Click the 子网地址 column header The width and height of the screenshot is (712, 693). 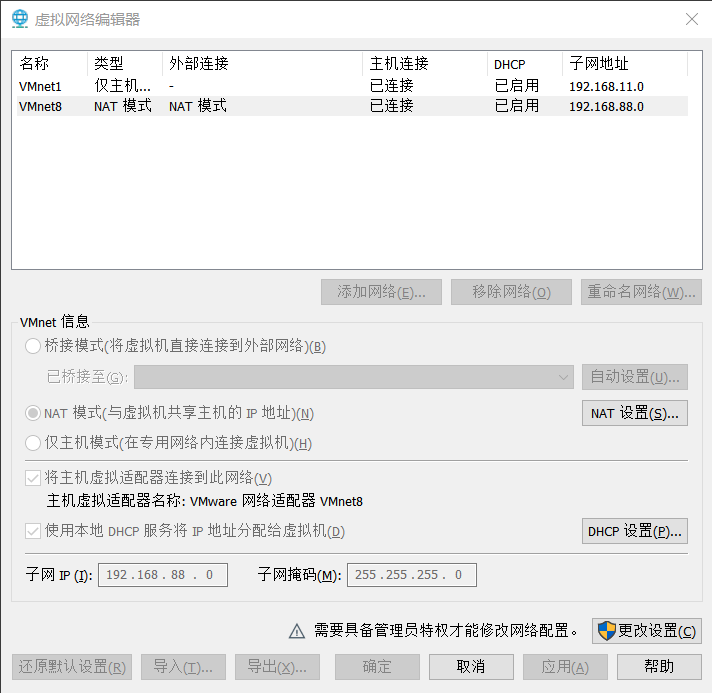(x=625, y=64)
